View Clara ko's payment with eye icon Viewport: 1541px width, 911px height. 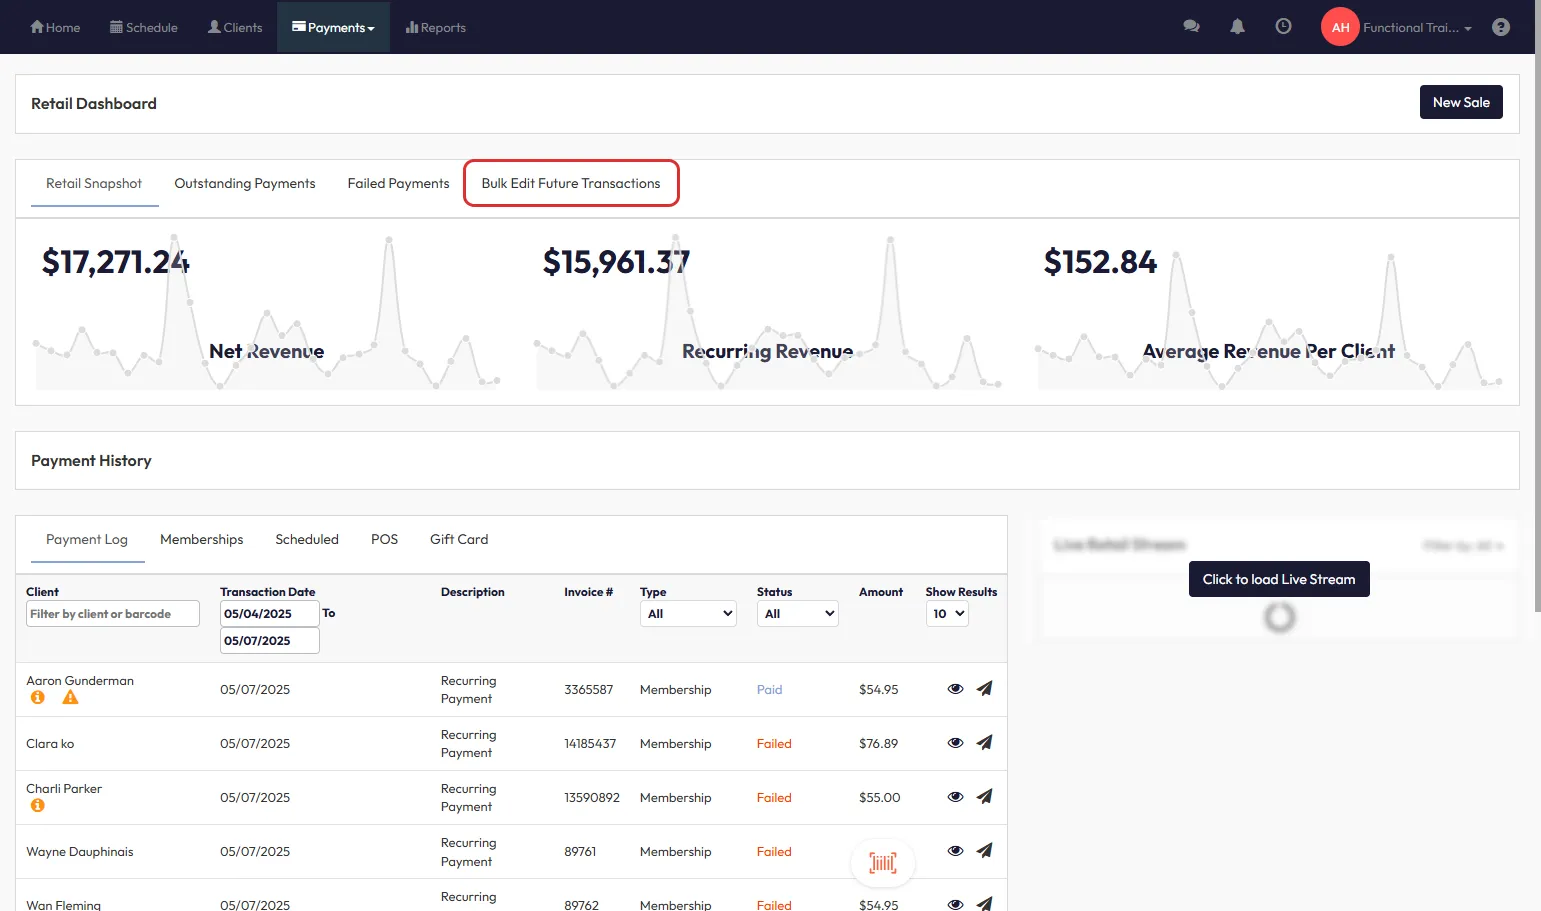(x=955, y=743)
